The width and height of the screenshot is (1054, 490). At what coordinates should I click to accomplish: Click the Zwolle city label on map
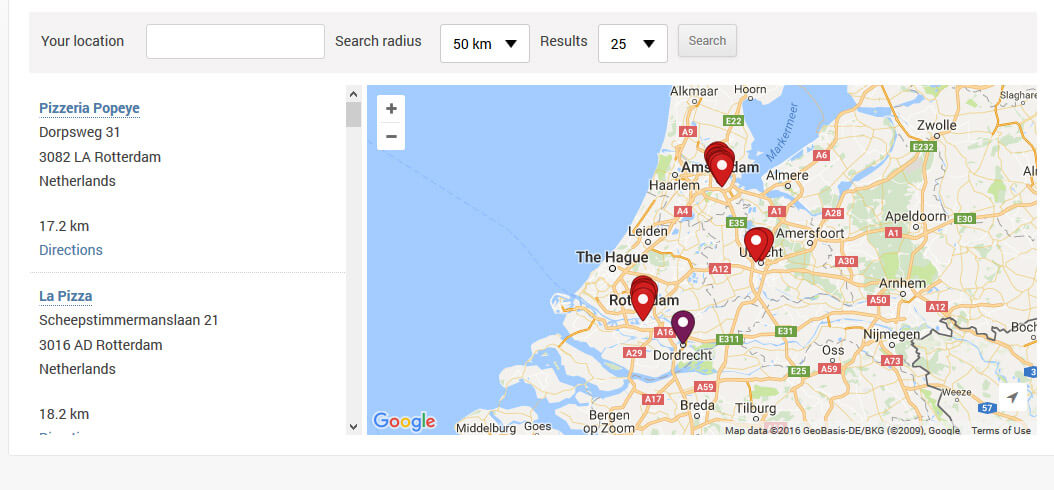(x=937, y=125)
